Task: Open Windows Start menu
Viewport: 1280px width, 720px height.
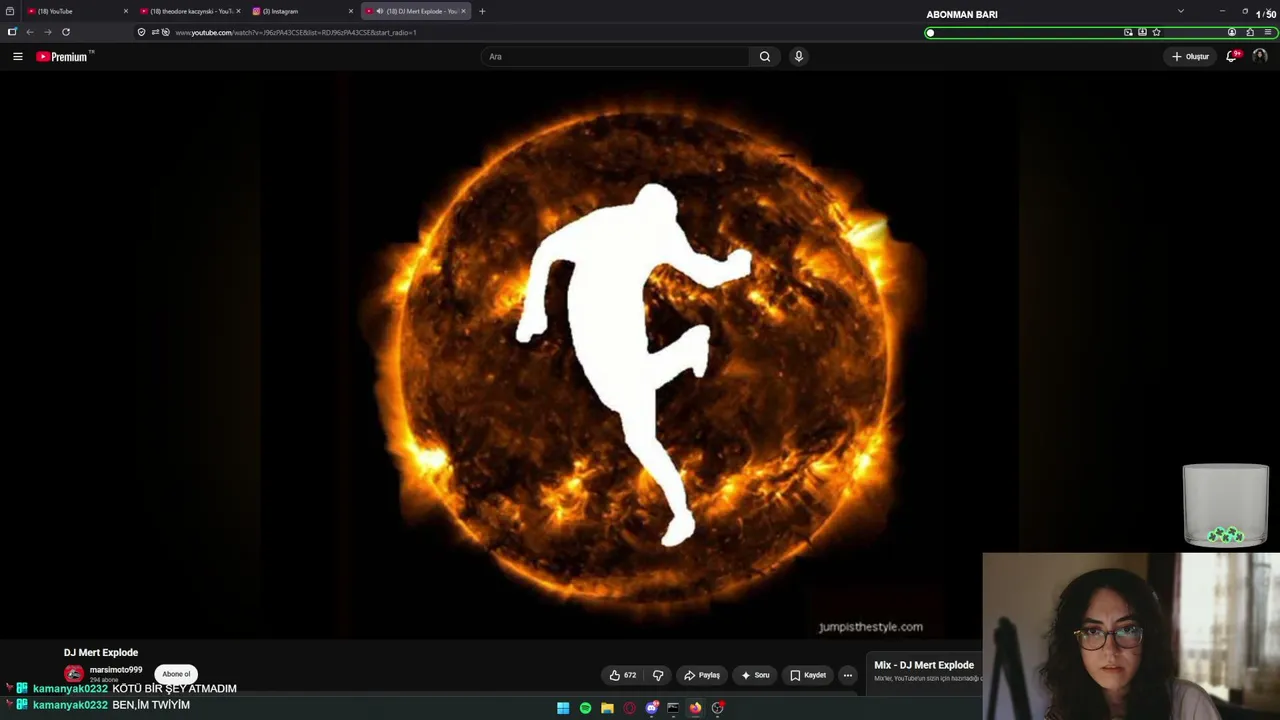Action: point(563,708)
